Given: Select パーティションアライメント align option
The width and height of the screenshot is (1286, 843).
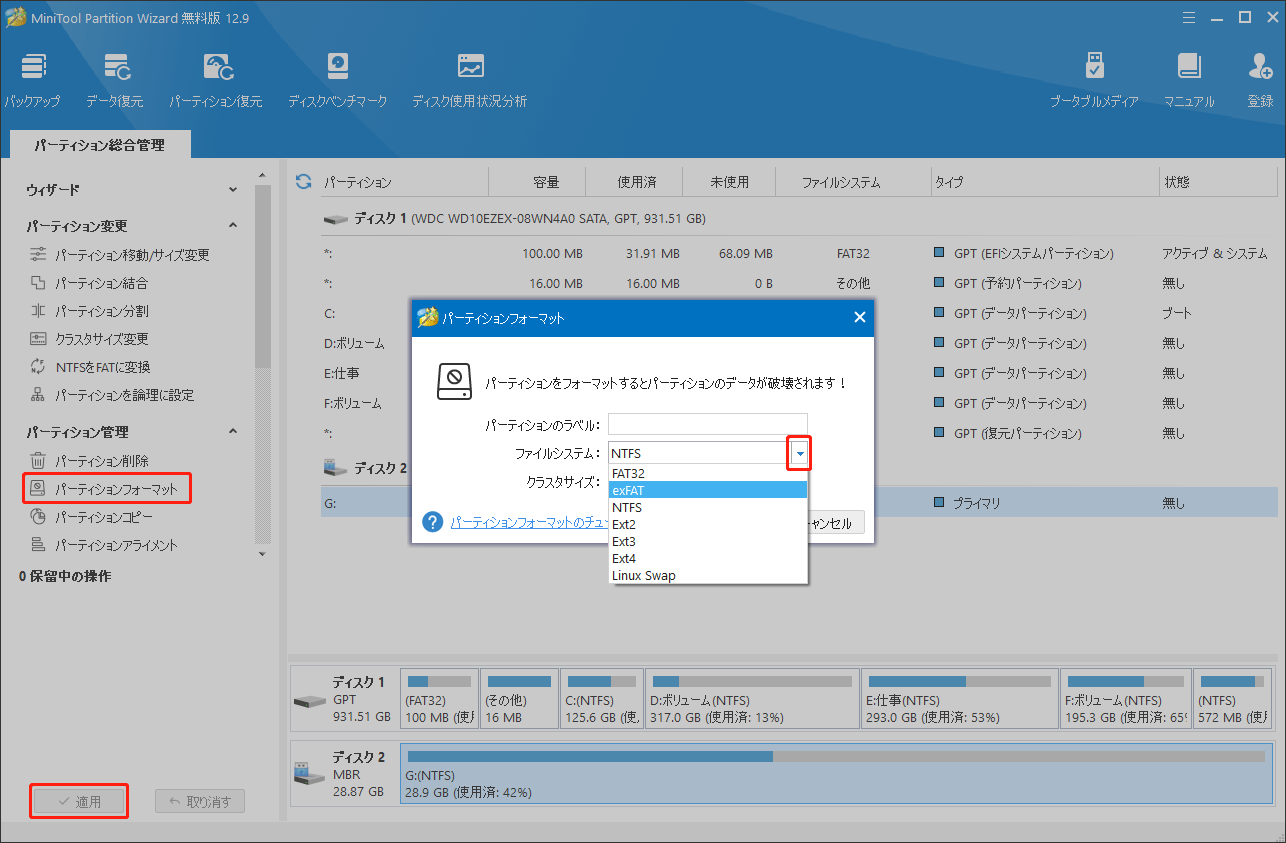Looking at the screenshot, I should 104,545.
